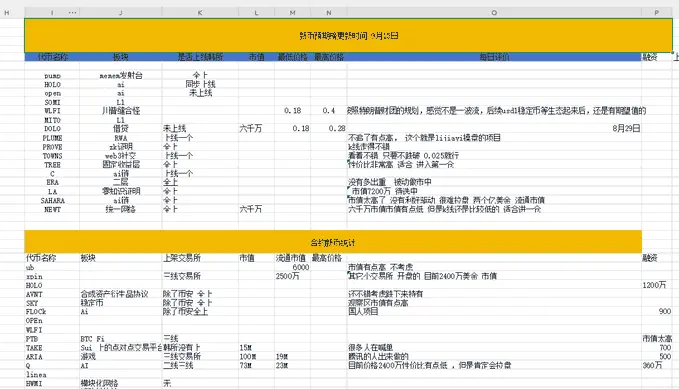Click the 2500万 circulating market cap cell

point(288,276)
